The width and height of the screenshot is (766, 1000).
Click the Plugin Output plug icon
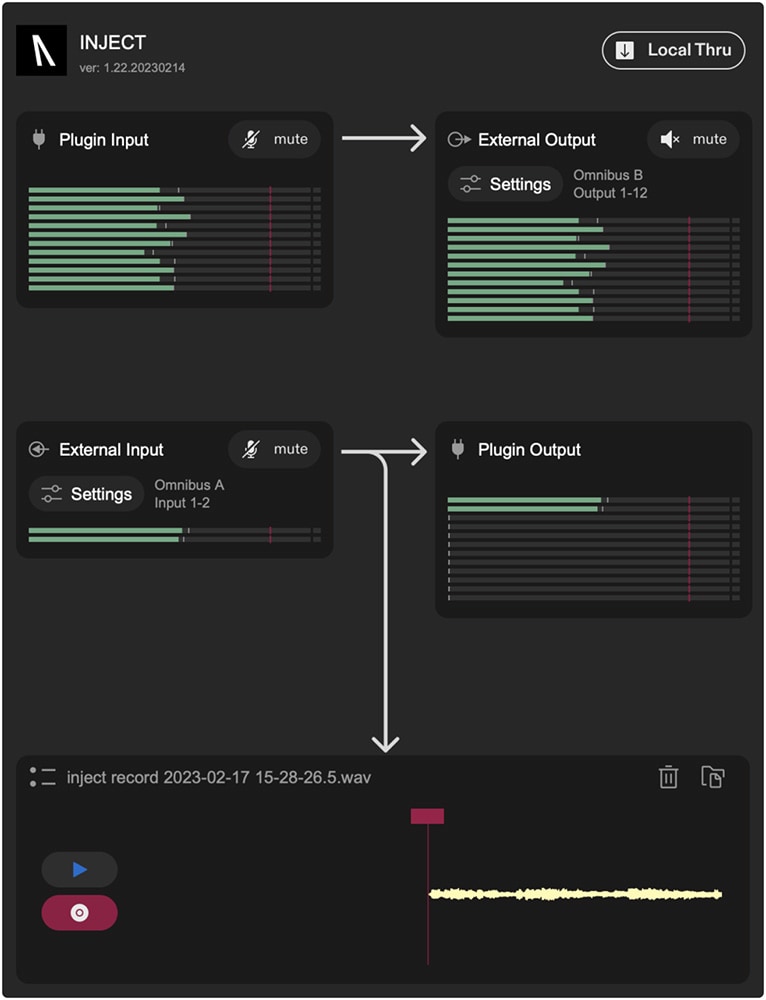(458, 450)
